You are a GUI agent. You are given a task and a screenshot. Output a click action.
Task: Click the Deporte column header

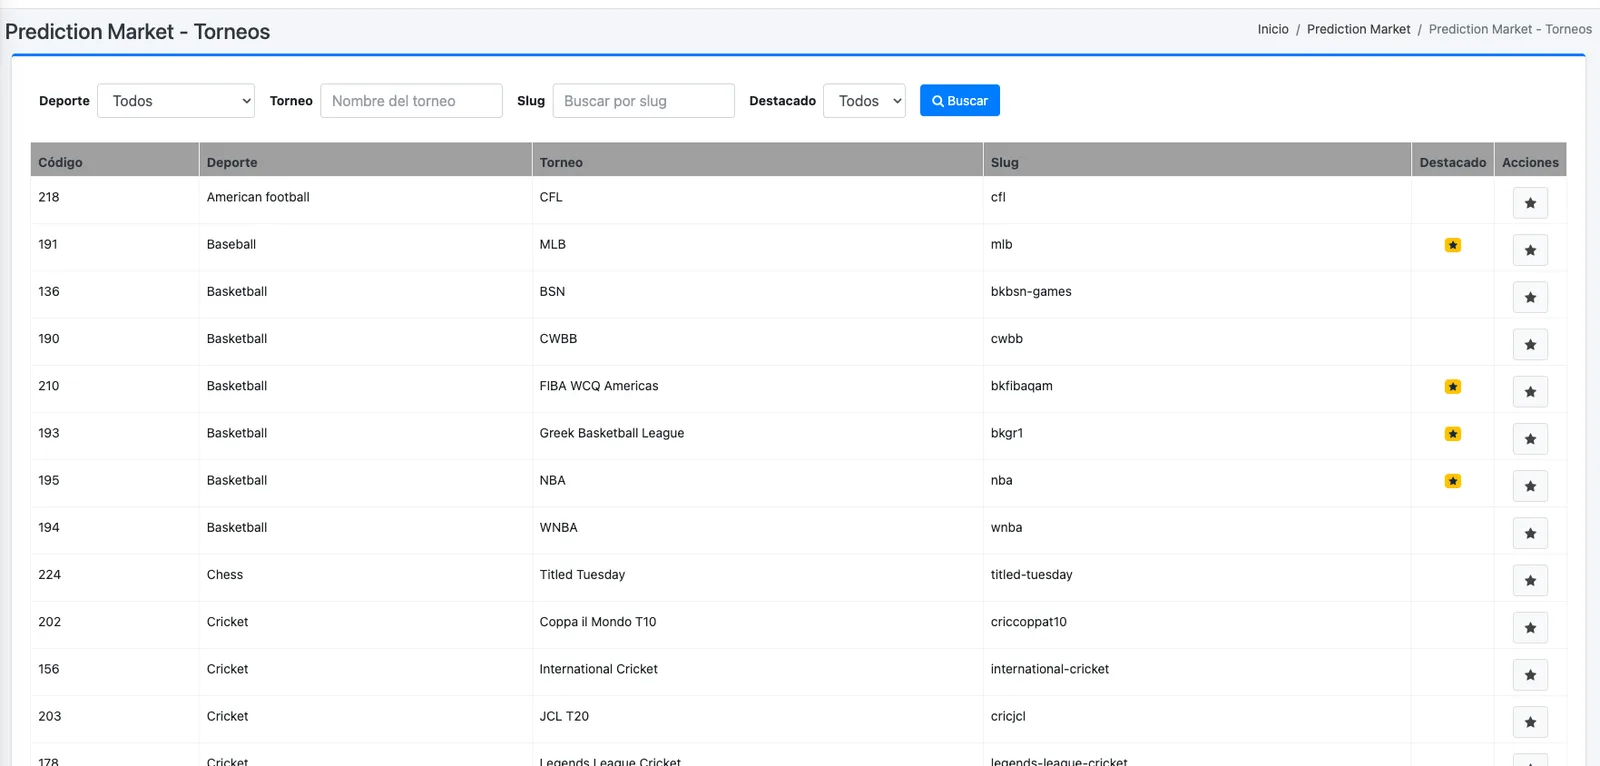point(366,160)
